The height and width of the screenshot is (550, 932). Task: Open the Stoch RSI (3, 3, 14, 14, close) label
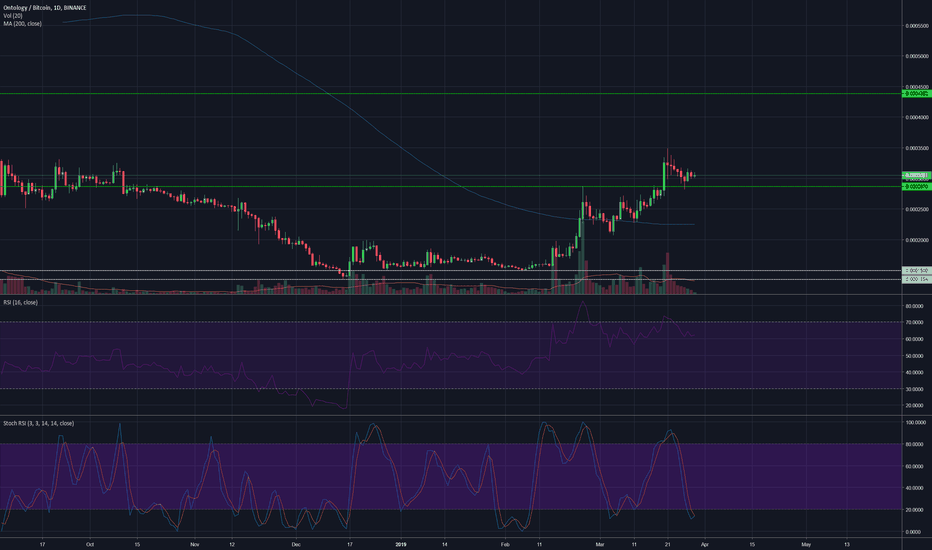(39, 423)
